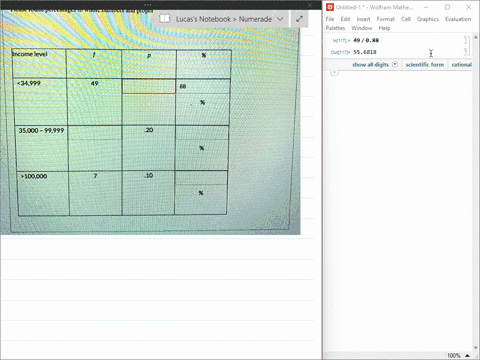Click the 88 value in the percent column
The image size is (480, 360).
tap(183, 86)
